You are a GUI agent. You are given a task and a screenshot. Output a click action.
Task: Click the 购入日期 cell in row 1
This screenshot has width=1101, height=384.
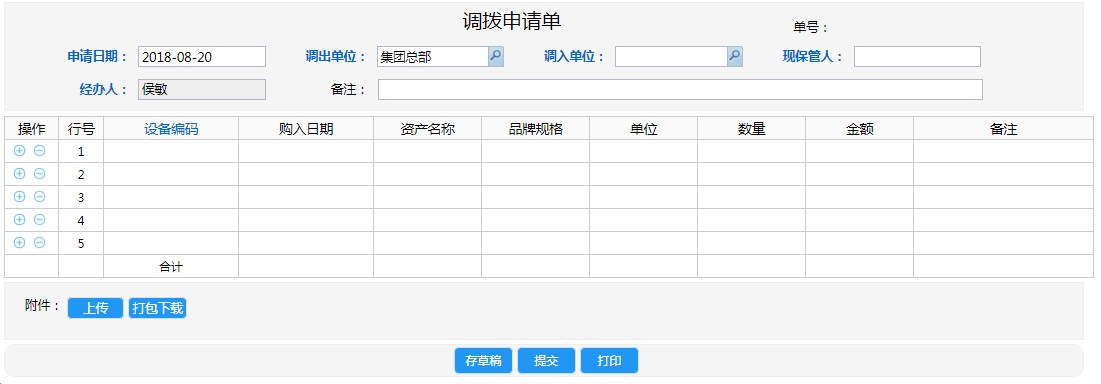pos(306,151)
